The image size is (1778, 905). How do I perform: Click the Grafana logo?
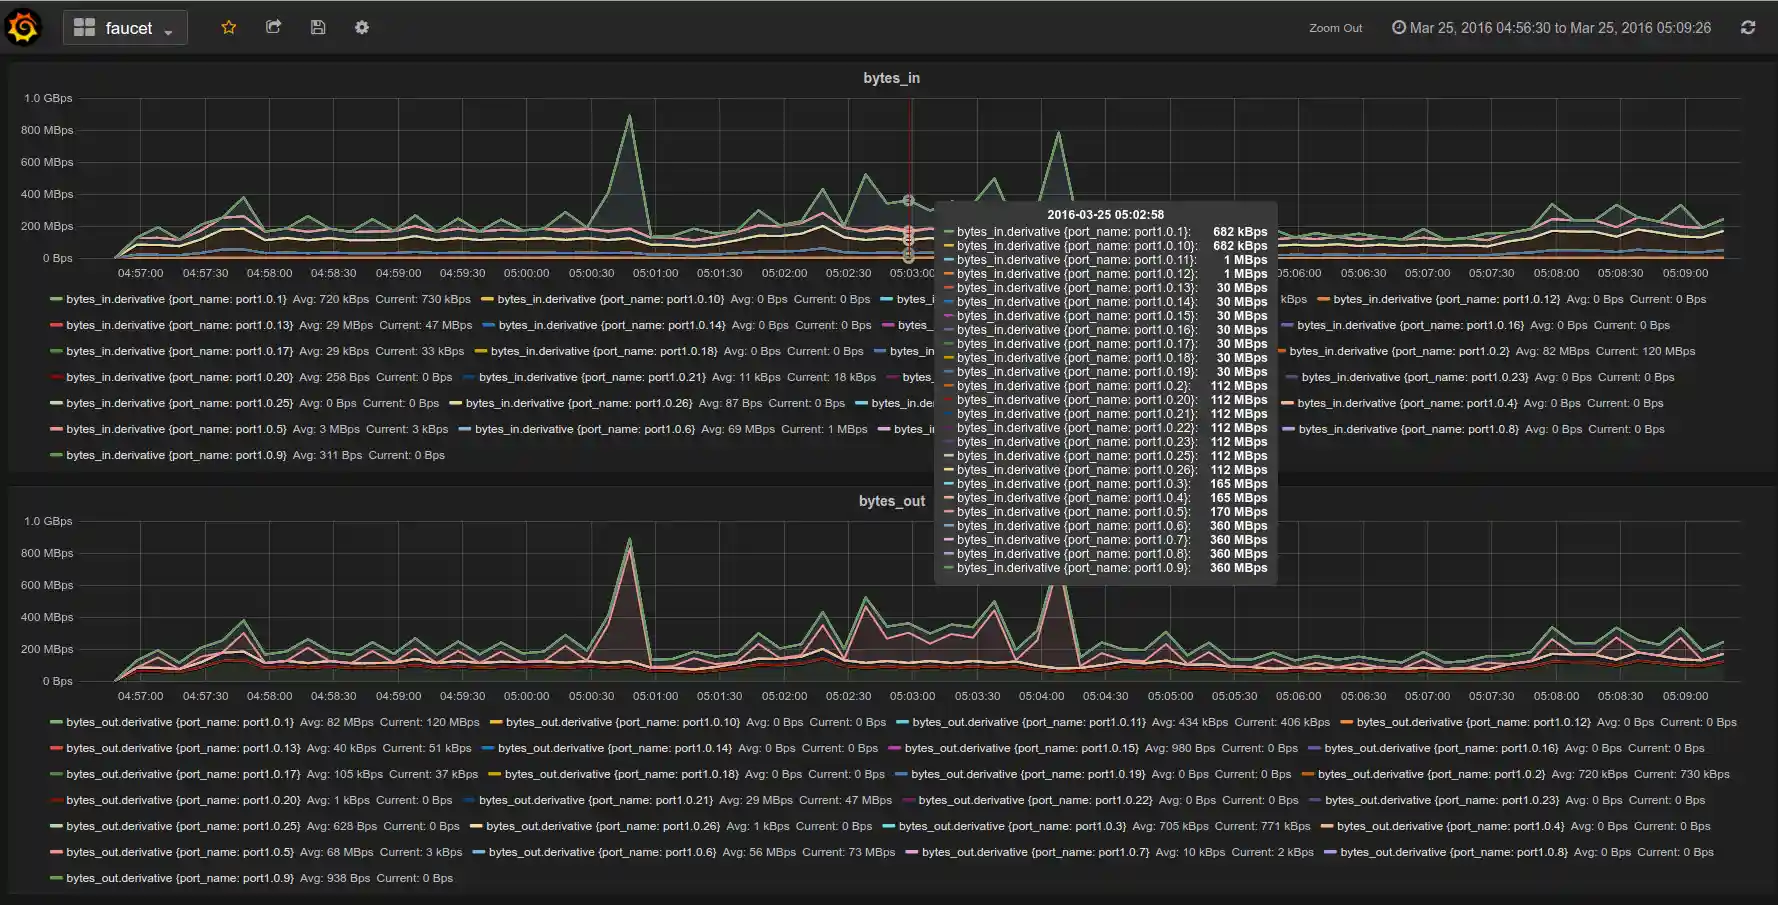point(24,26)
